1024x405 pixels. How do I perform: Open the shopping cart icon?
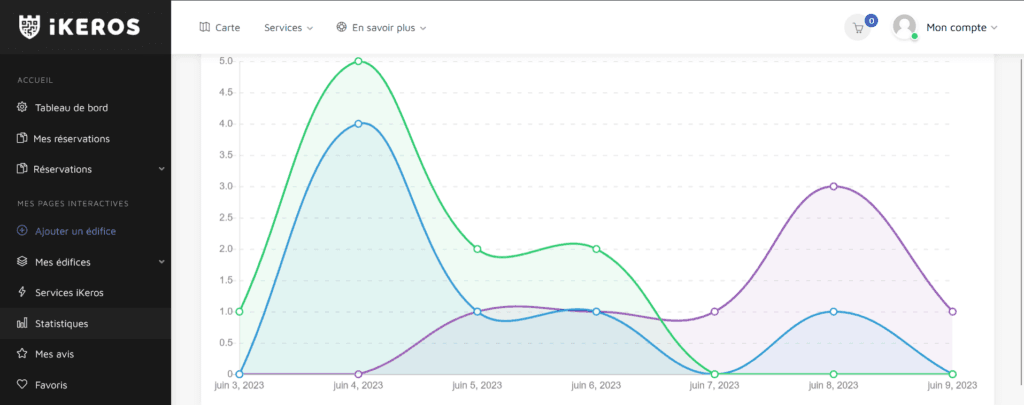(858, 28)
